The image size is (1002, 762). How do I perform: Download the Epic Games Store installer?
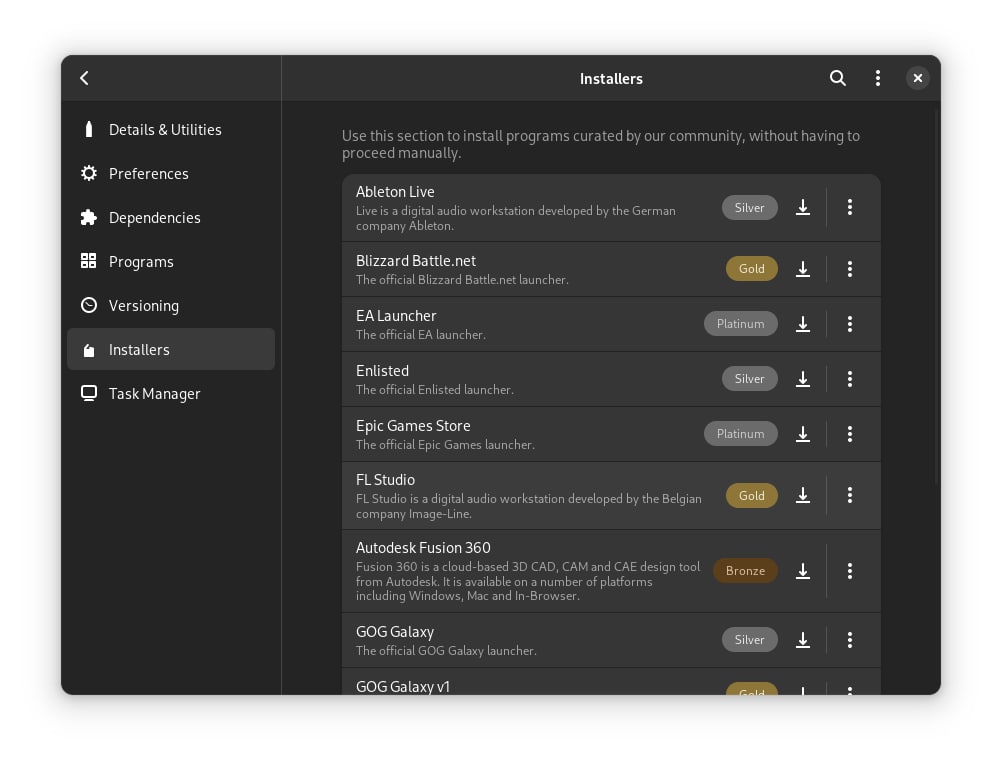click(x=802, y=434)
